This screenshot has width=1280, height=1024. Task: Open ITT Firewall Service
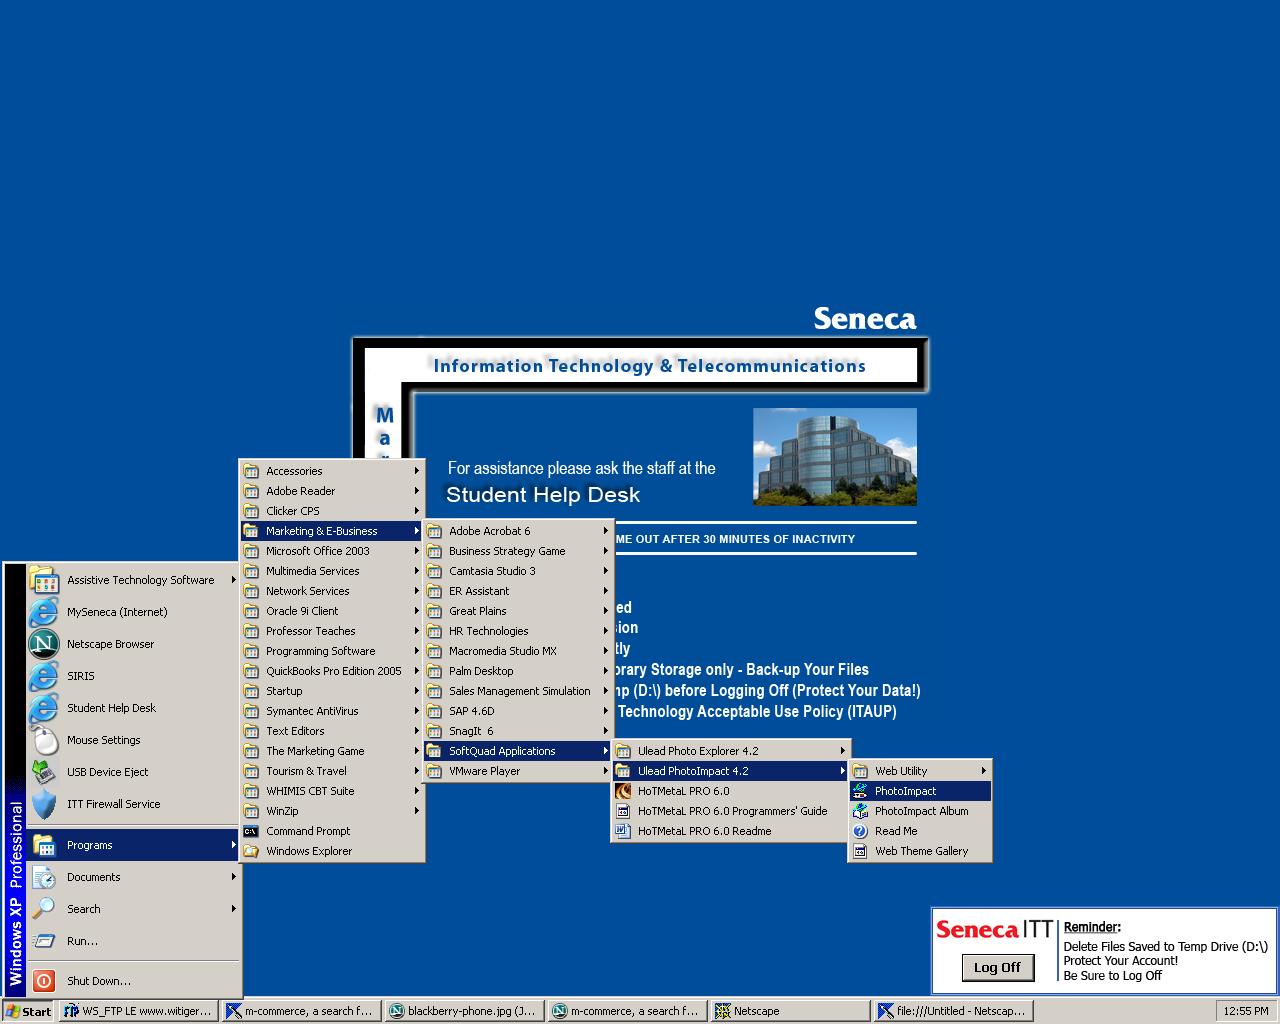pyautogui.click(x=133, y=804)
